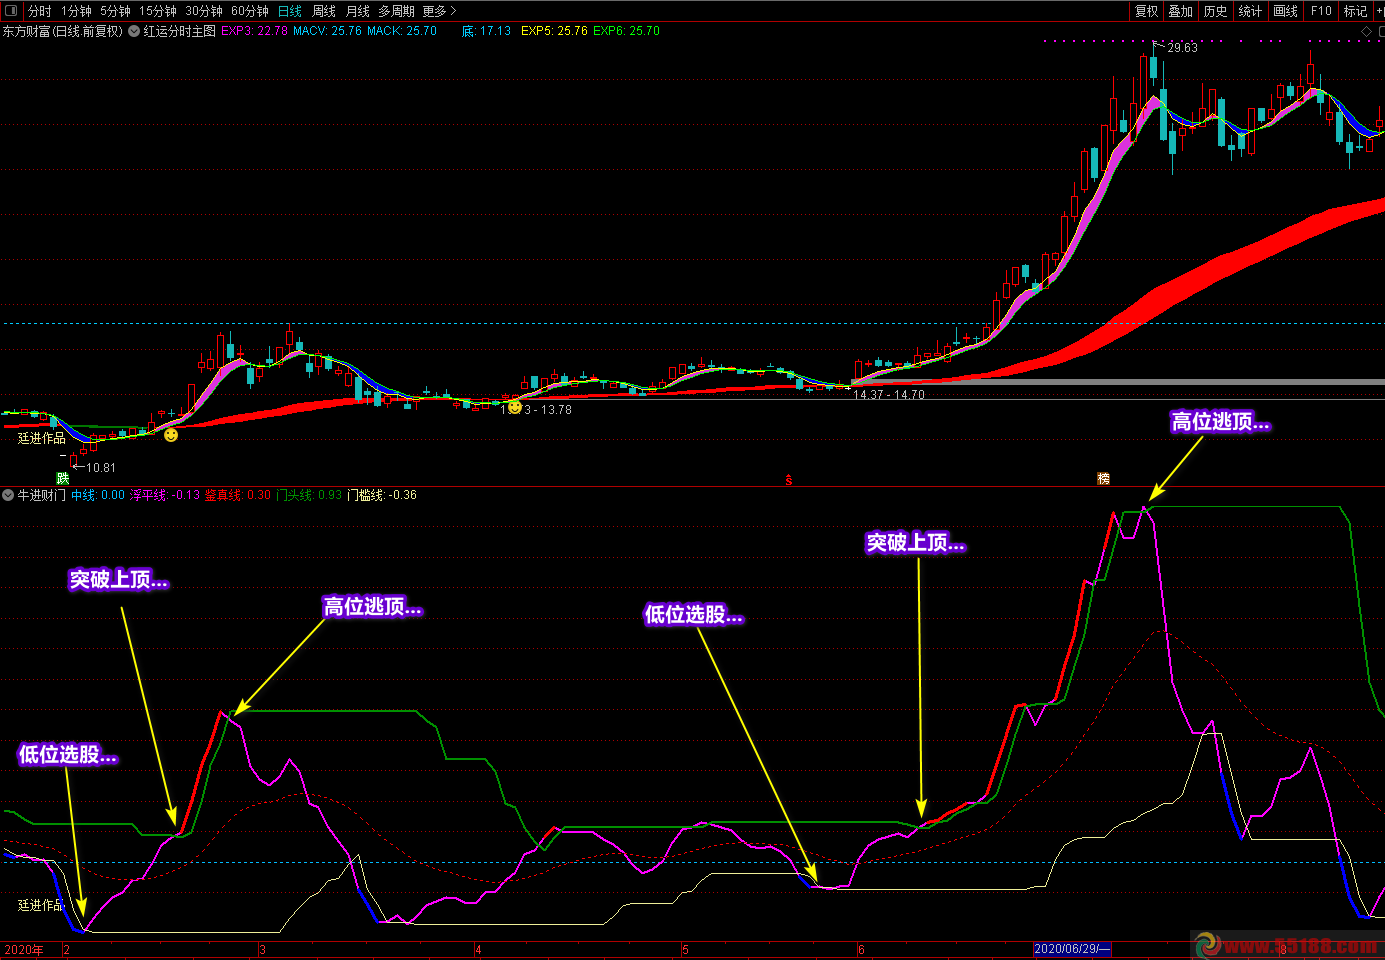The width and height of the screenshot is (1385, 960).
Task: Switch to the 周线 weekly tab
Action: 324,11
